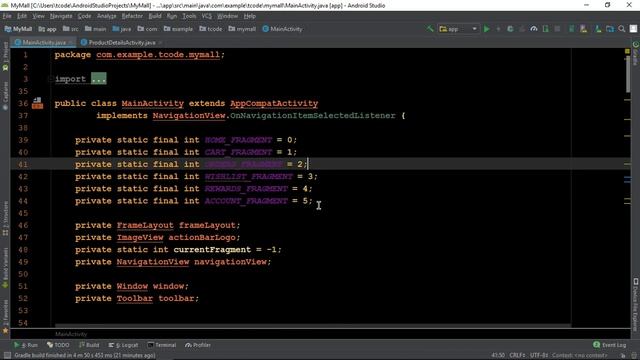Click the MainActivity breadcrumb below the editor
Viewport: 640px width, 360px height.
coord(71,334)
